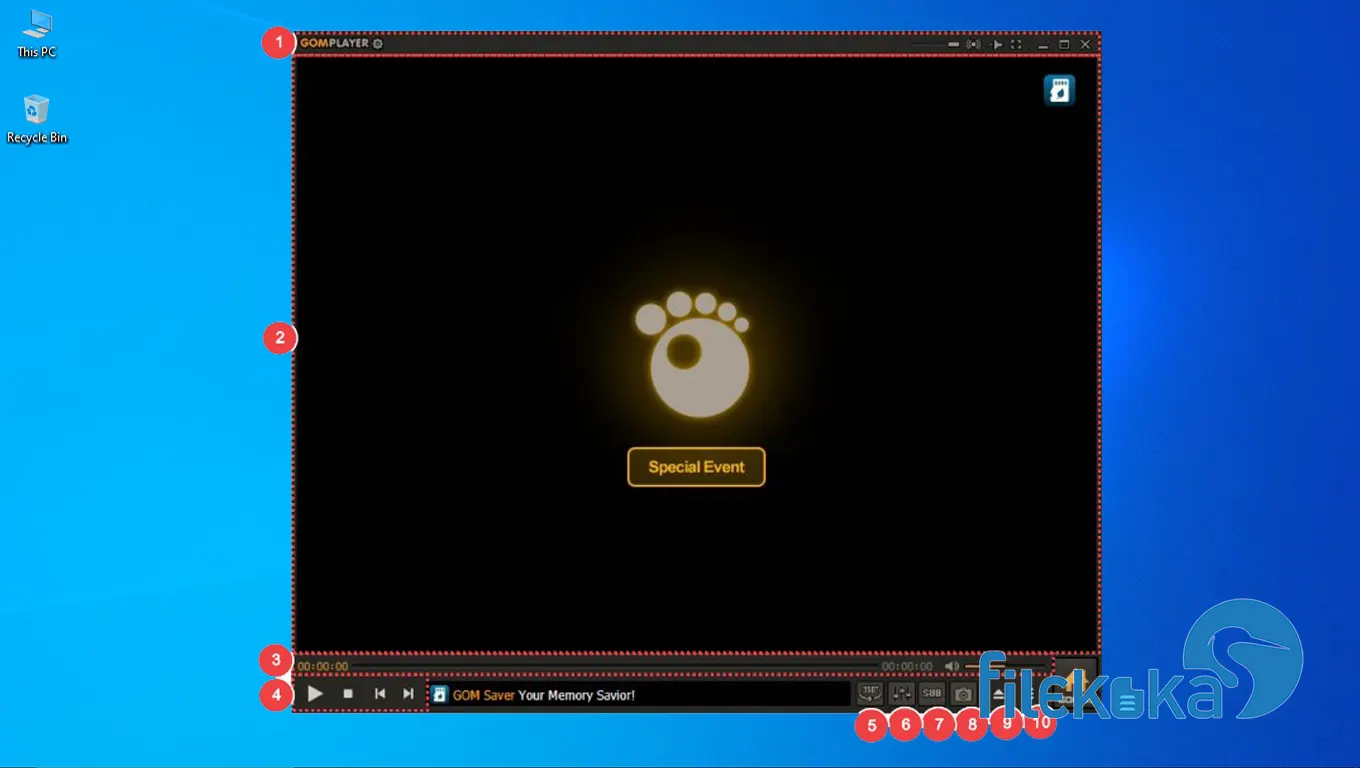The width and height of the screenshot is (1360, 768).
Task: Open the 360-degree video mode button
Action: pos(870,693)
